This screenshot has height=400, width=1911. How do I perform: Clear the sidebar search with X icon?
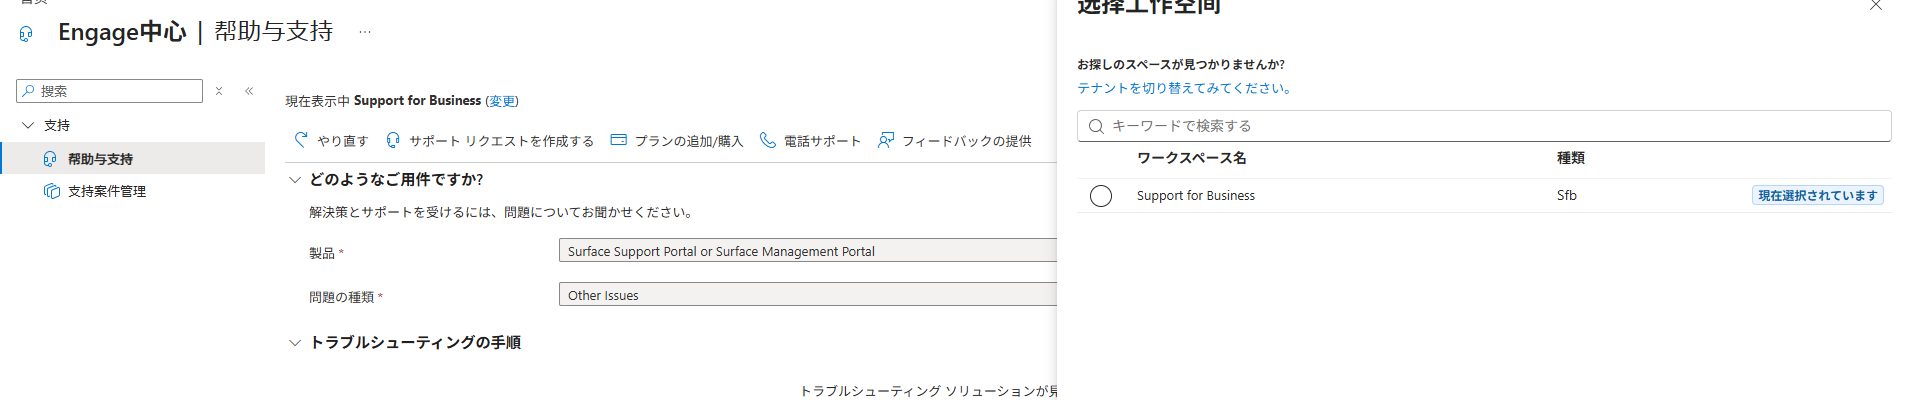click(219, 91)
